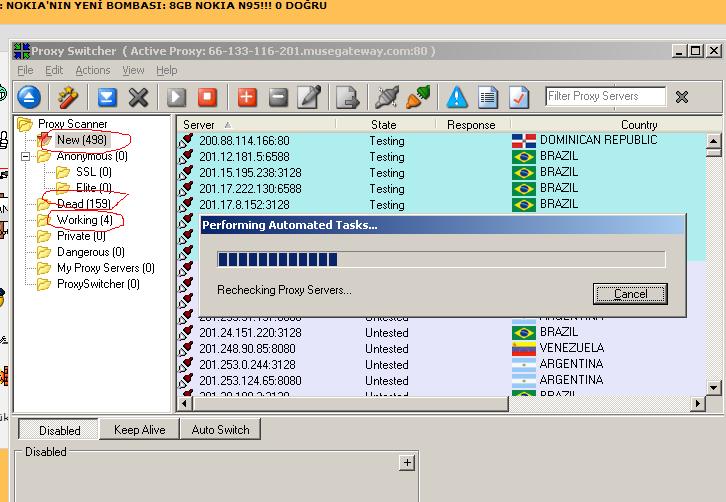
Task: Click horizontal scrollbar right arrow
Action: coord(698,403)
